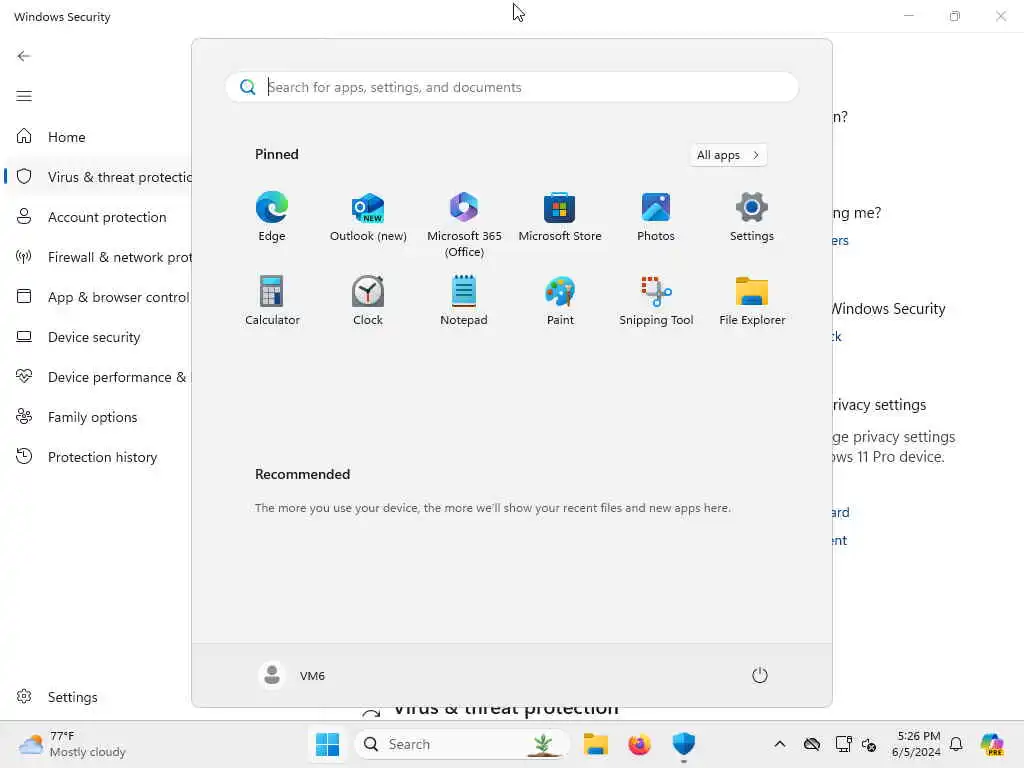Screen dimensions: 1024x768
Task: Click the Windows Start button on taskbar
Action: coord(327,744)
